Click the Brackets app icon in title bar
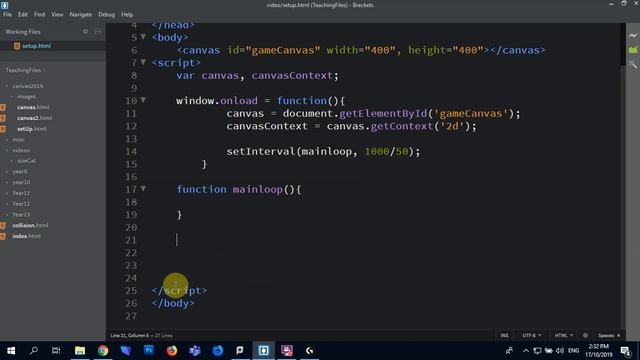 [4, 5]
